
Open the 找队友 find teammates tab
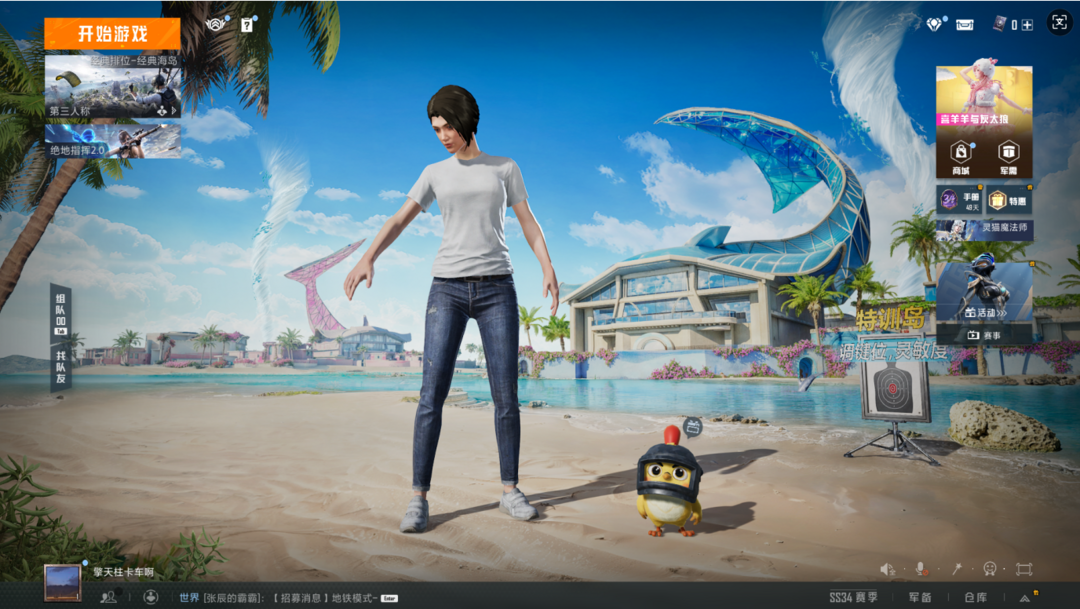pyautogui.click(x=61, y=367)
